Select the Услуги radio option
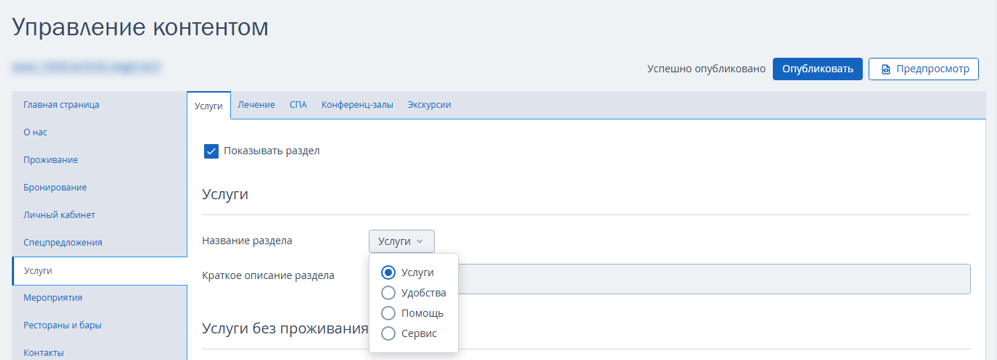Screen dimensions: 997x360 pos(388,272)
